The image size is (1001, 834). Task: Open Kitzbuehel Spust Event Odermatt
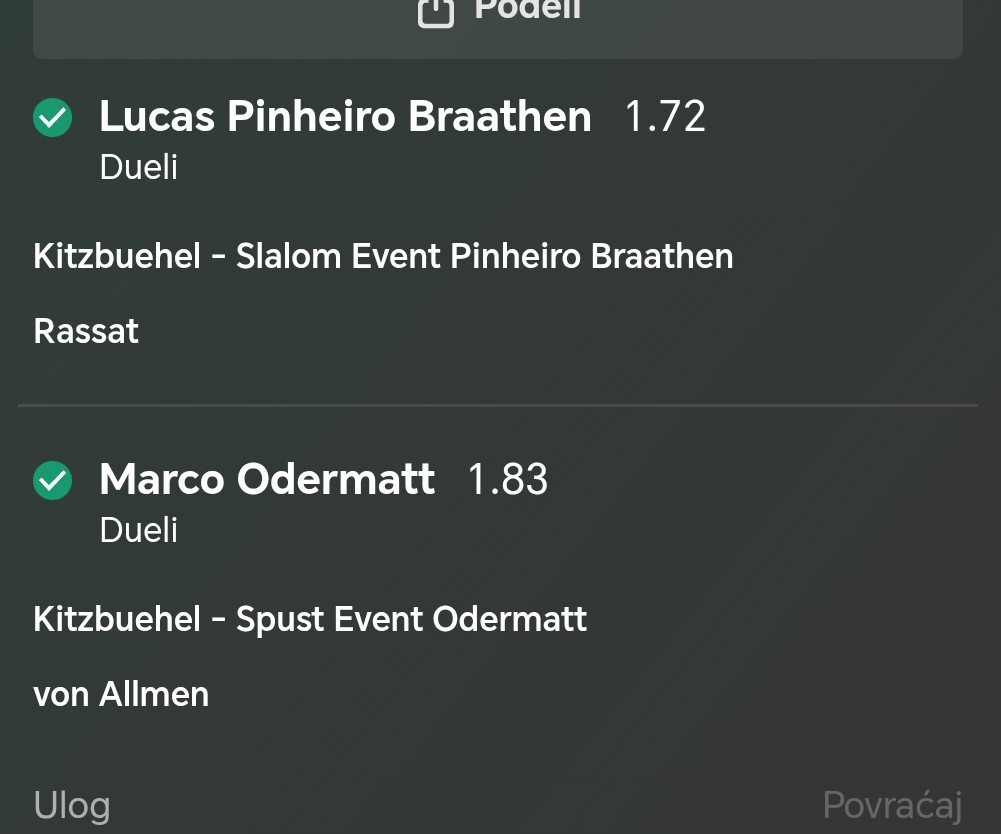click(310, 619)
